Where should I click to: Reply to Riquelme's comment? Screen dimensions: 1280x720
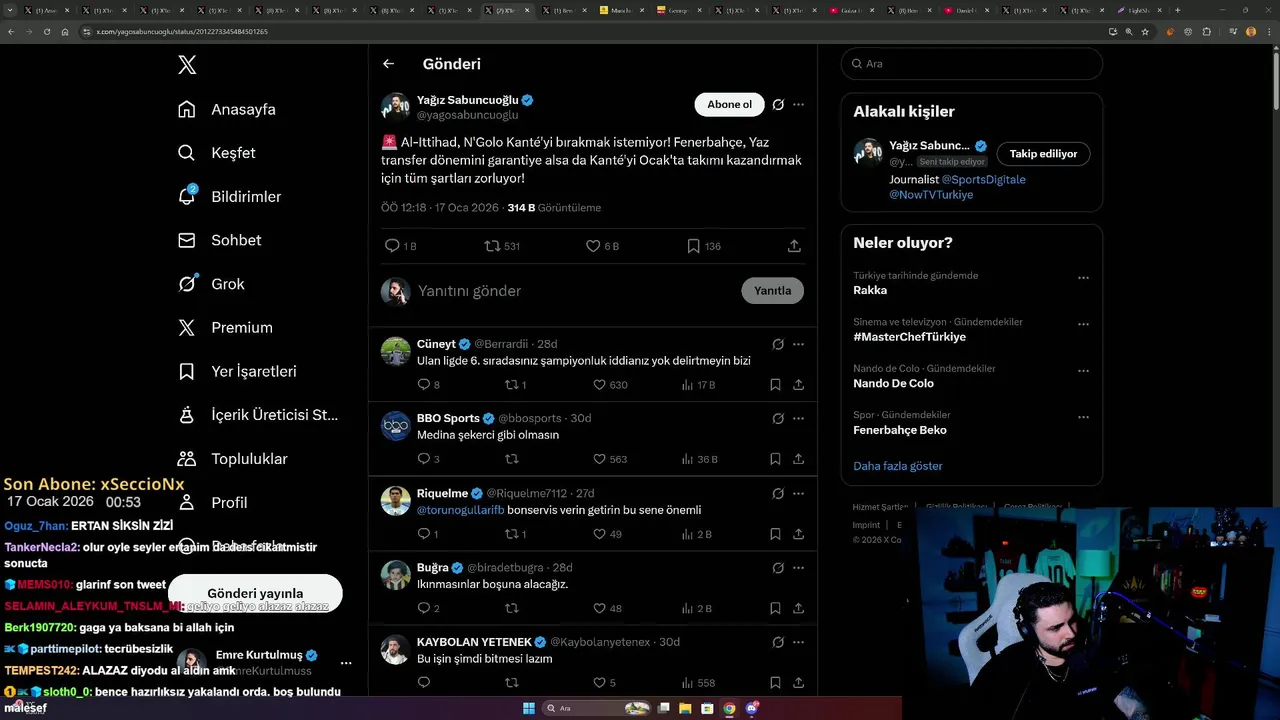(x=428, y=534)
